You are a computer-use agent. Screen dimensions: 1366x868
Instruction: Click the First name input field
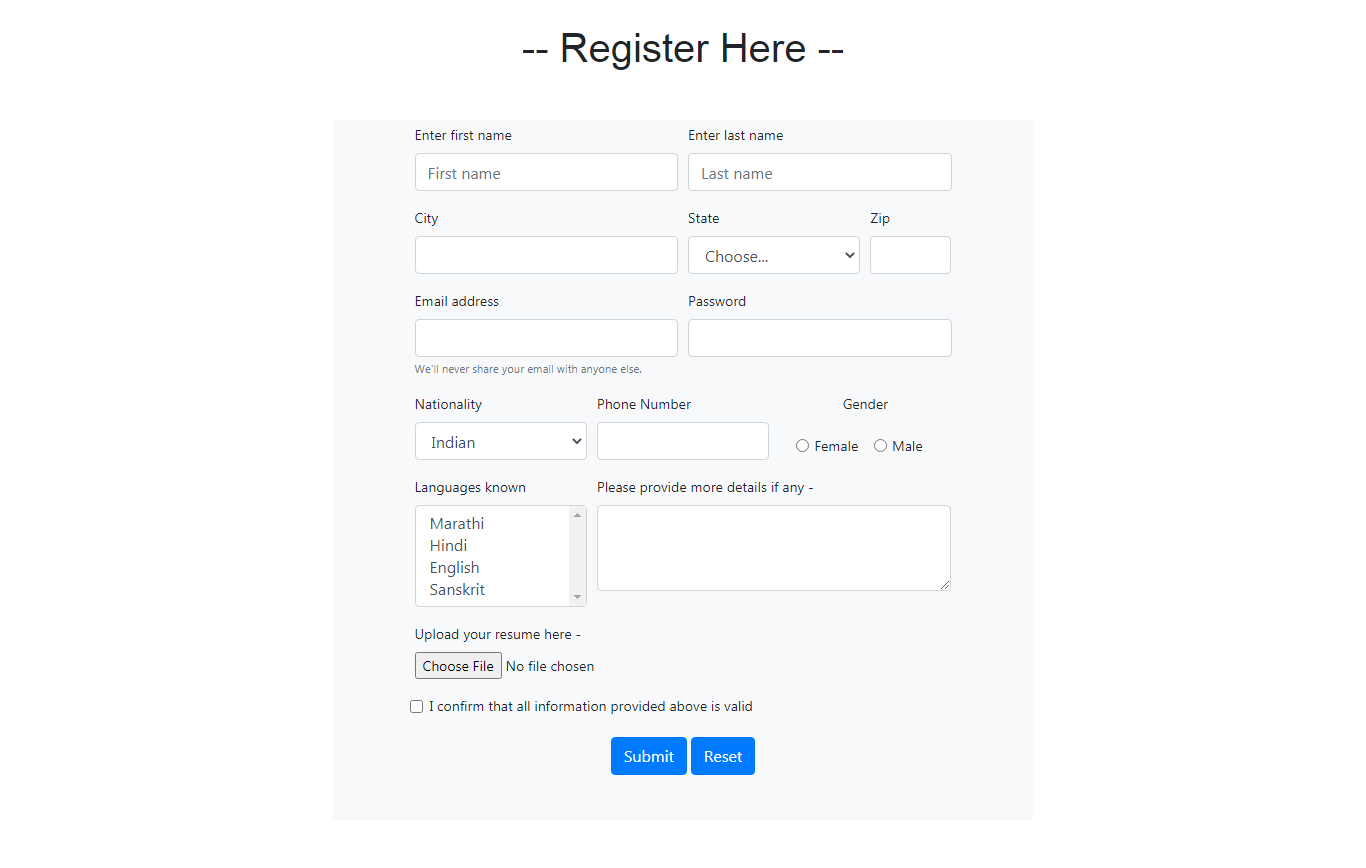(x=546, y=172)
